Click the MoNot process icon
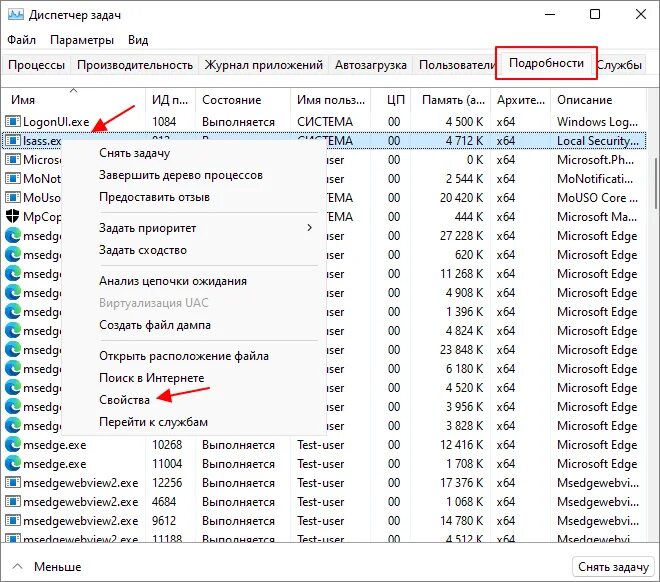 click(13, 178)
